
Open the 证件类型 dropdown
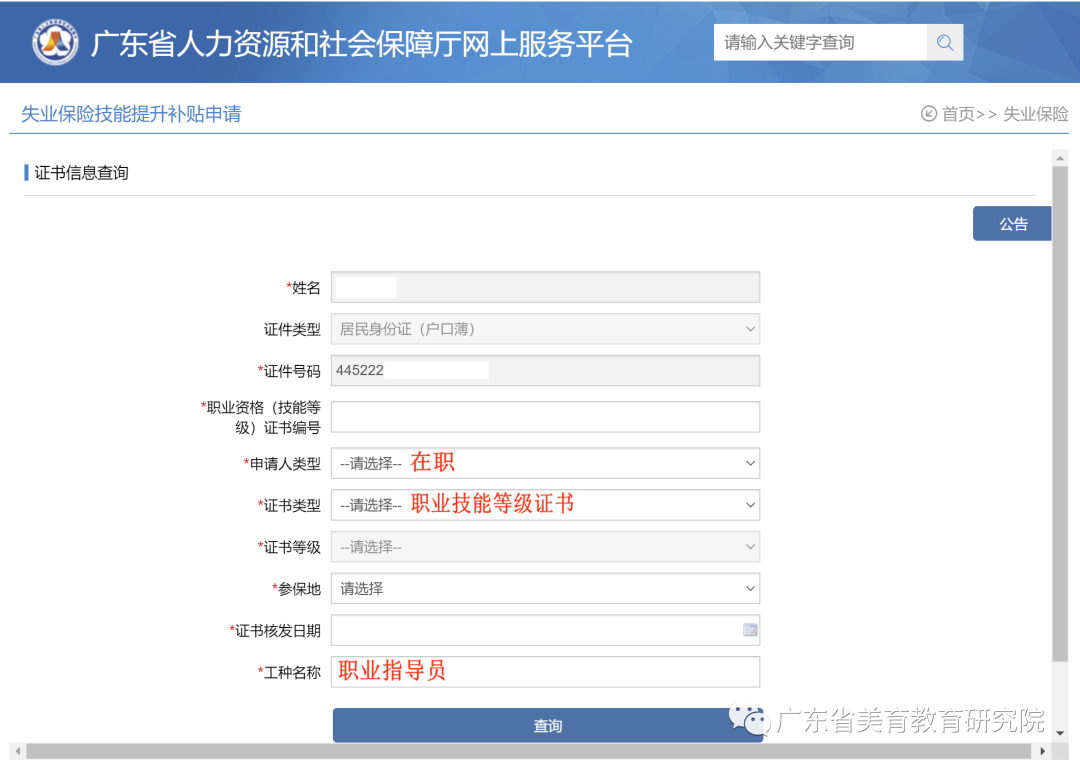coord(545,329)
